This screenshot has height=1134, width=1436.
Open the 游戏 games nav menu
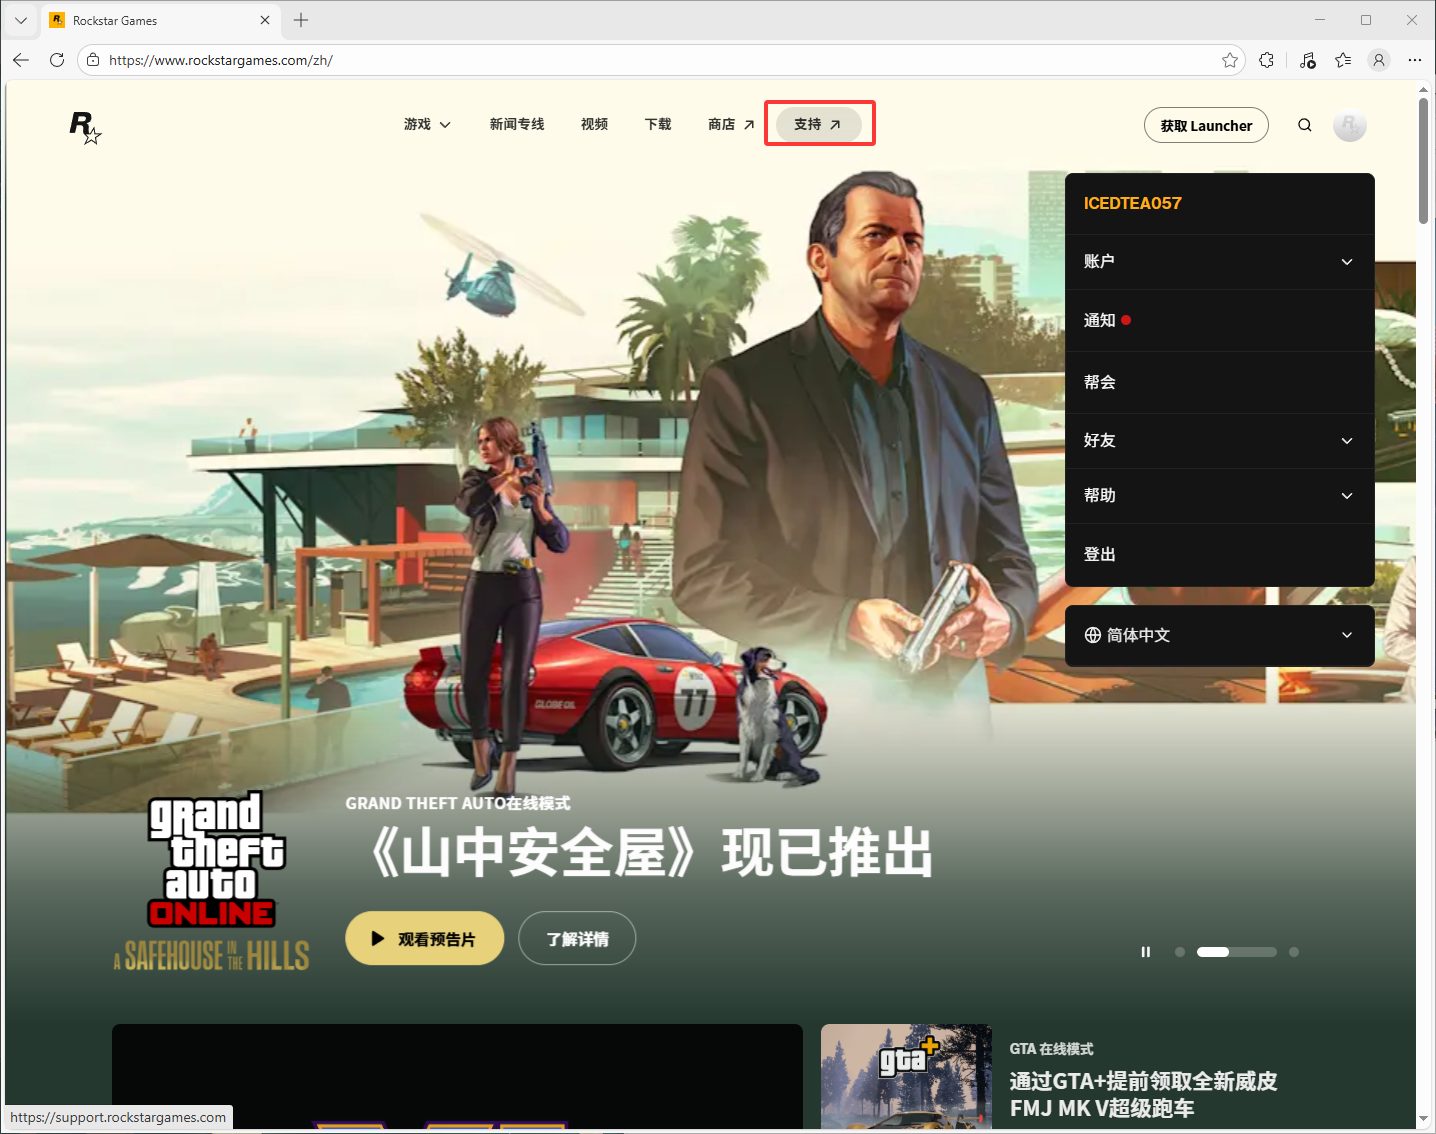tap(427, 125)
